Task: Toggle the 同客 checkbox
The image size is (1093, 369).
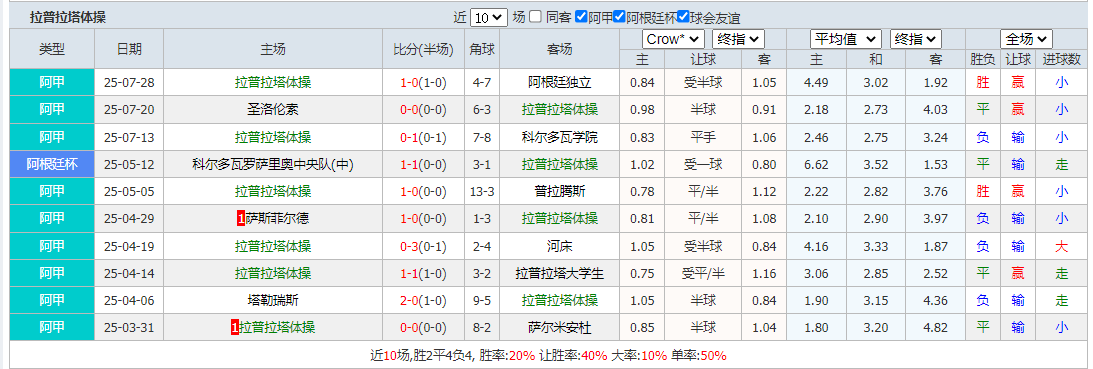Action: 535,17
